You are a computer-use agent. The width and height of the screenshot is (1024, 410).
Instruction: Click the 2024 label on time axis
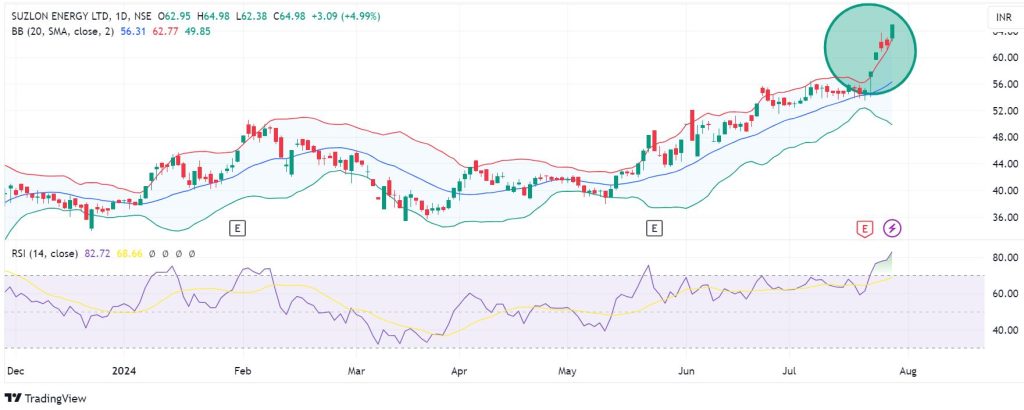coord(123,371)
